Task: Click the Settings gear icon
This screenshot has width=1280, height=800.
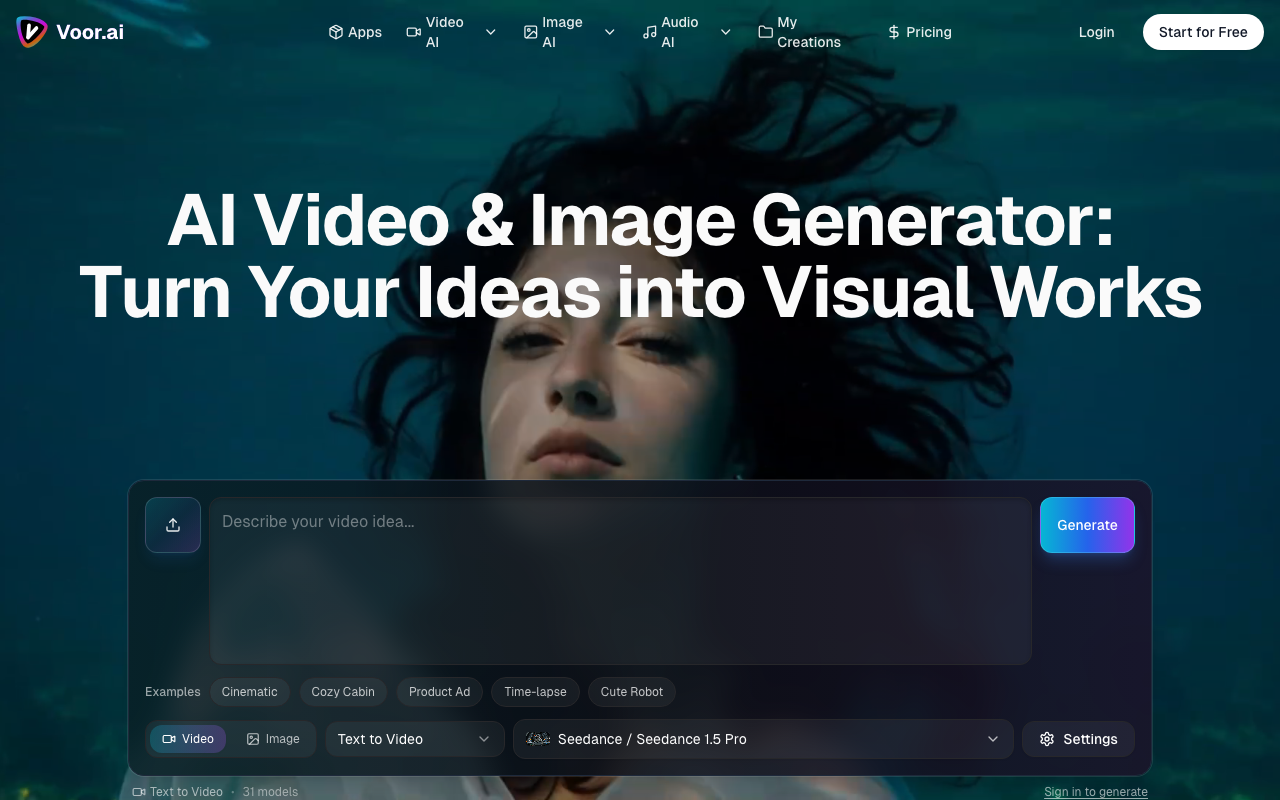Action: coord(1047,739)
